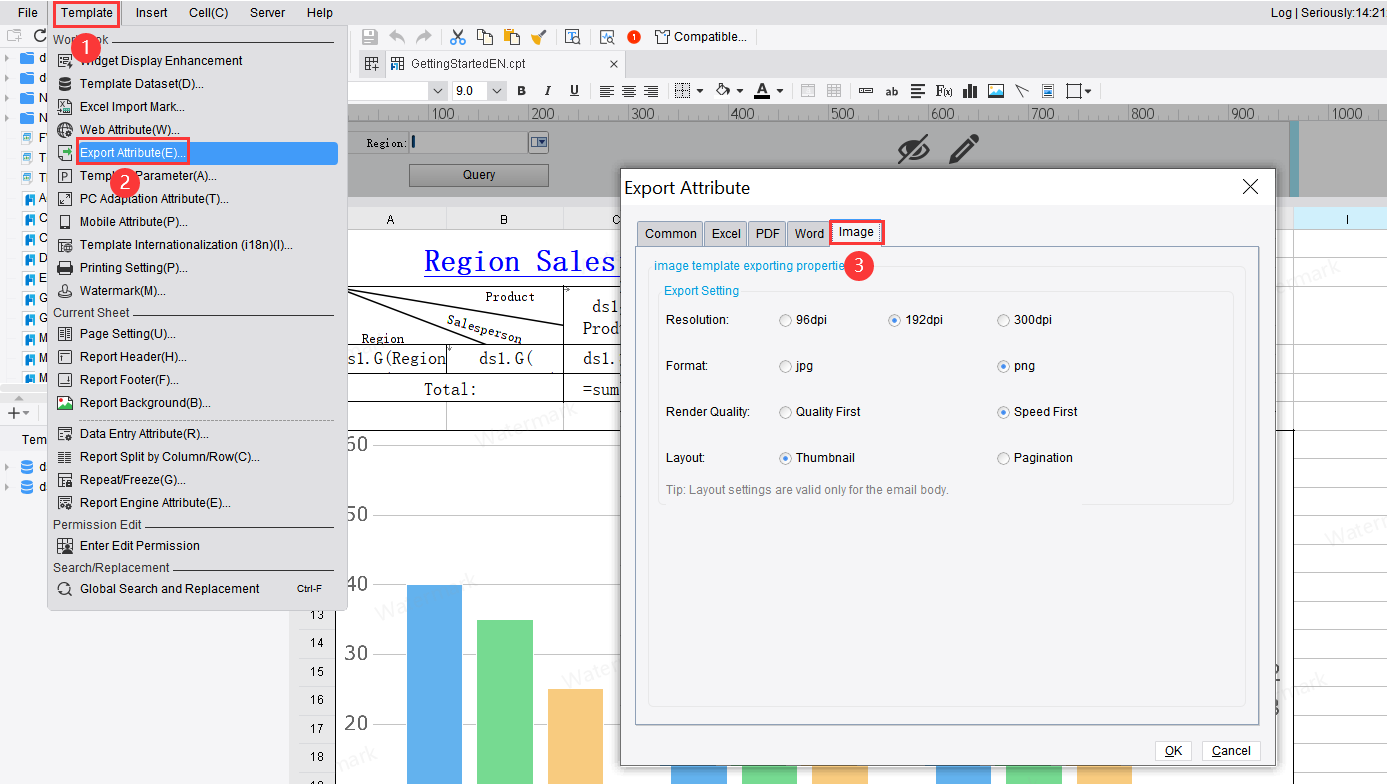Viewport: 1387px width, 784px height.
Task: Insert formula with F(x) icon
Action: [x=943, y=91]
